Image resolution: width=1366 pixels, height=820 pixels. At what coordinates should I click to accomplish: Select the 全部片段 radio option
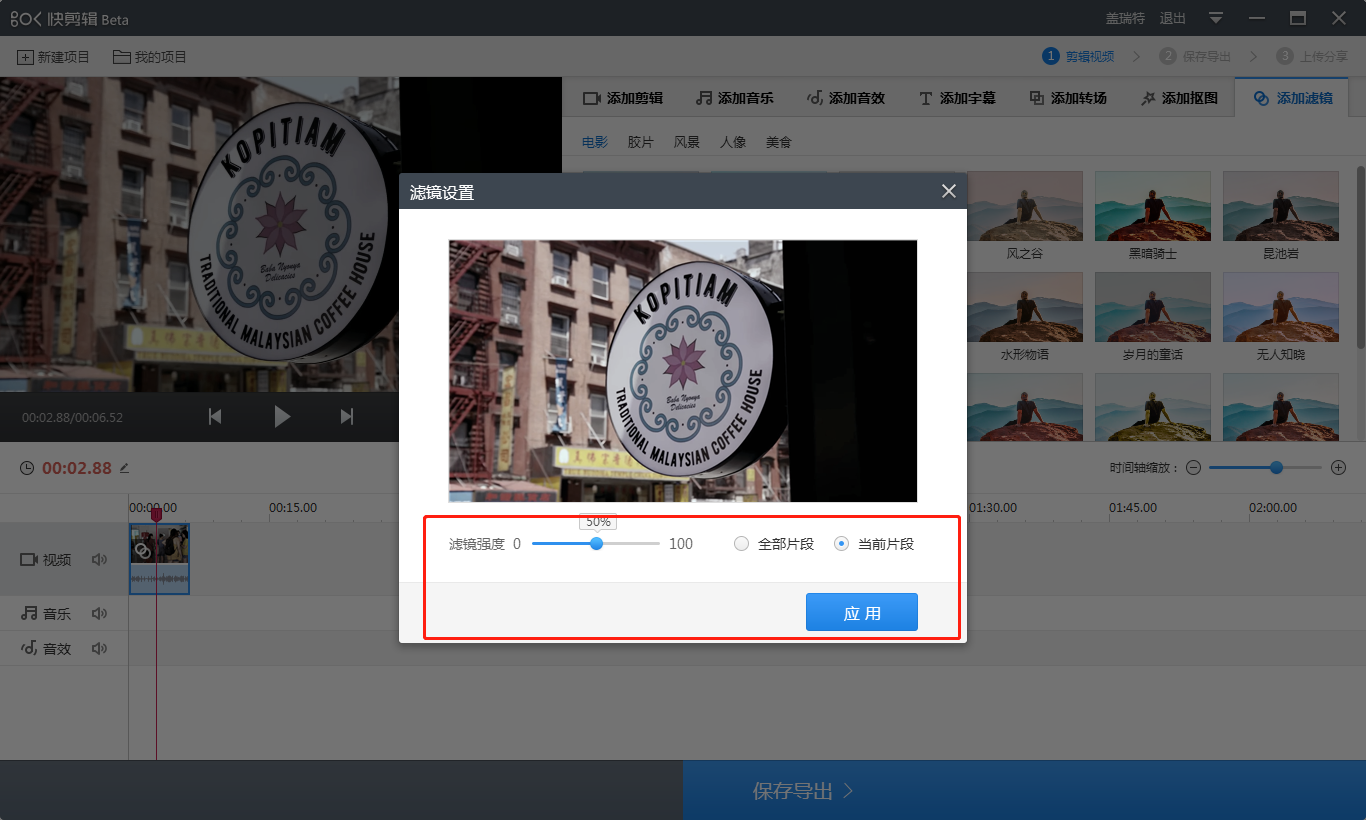(742, 544)
